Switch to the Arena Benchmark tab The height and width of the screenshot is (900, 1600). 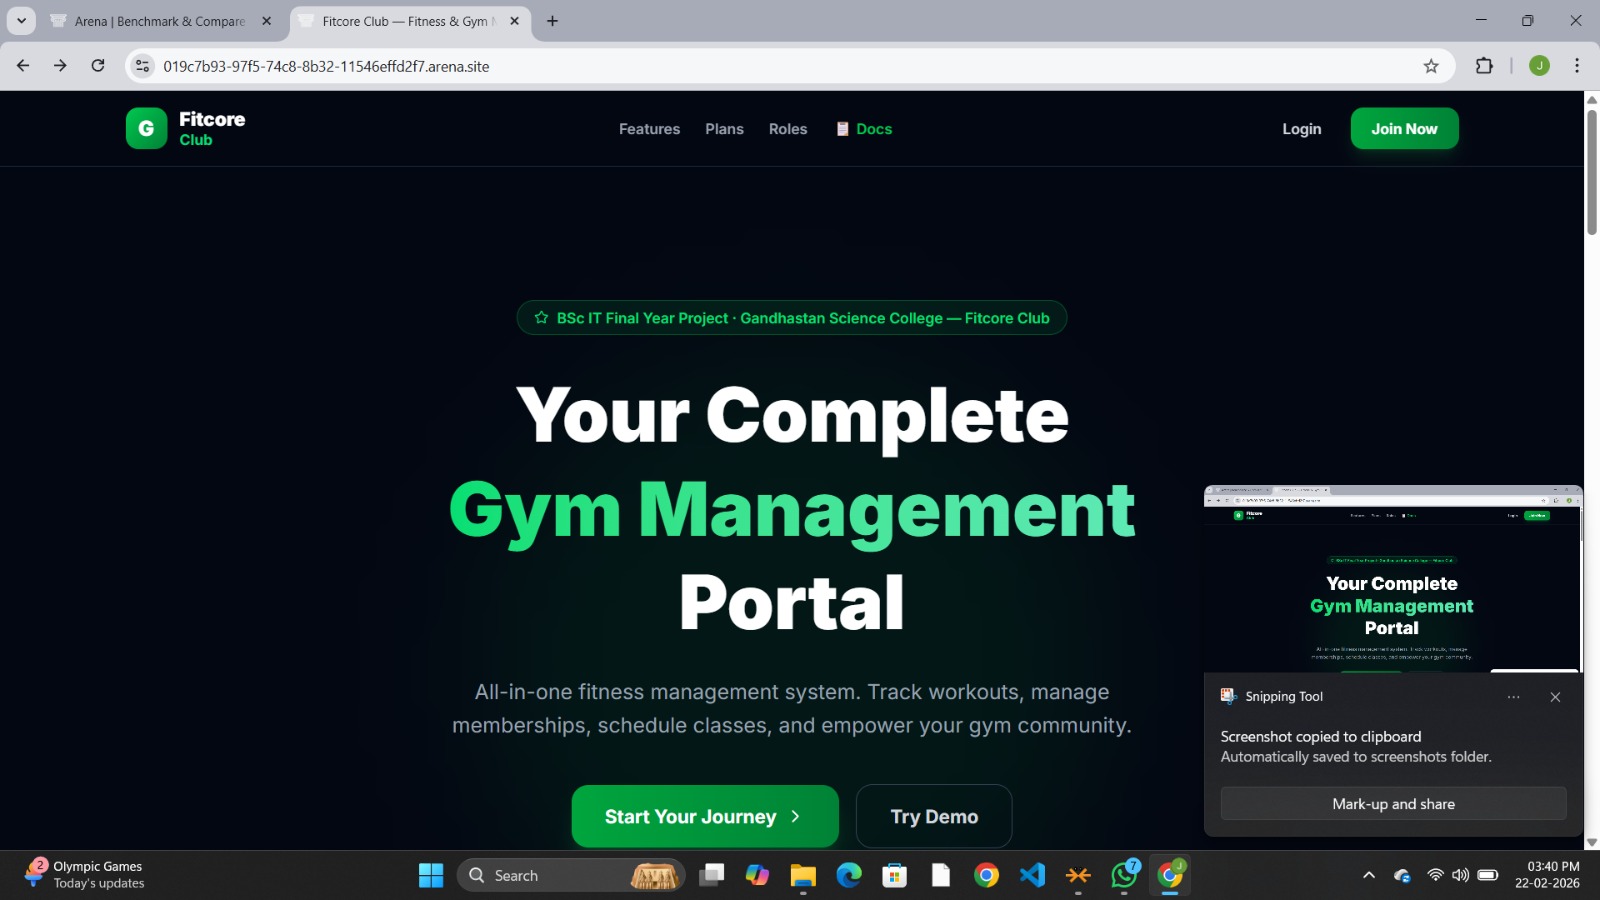tap(160, 21)
